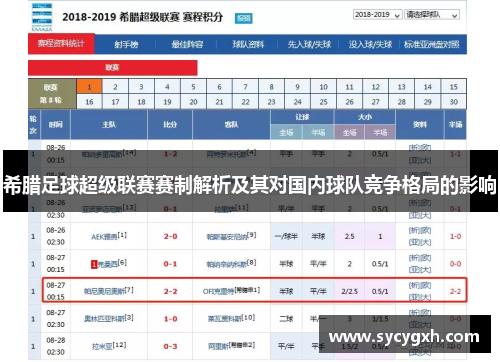Click the 比分 column header
Viewport: 500px width, 362px height.
[170, 125]
